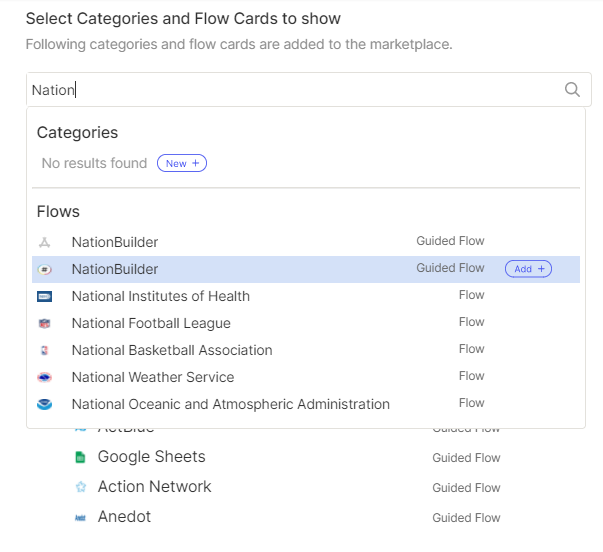Click the New + category button
Viewport: 603px width, 552px height.
[182, 163]
